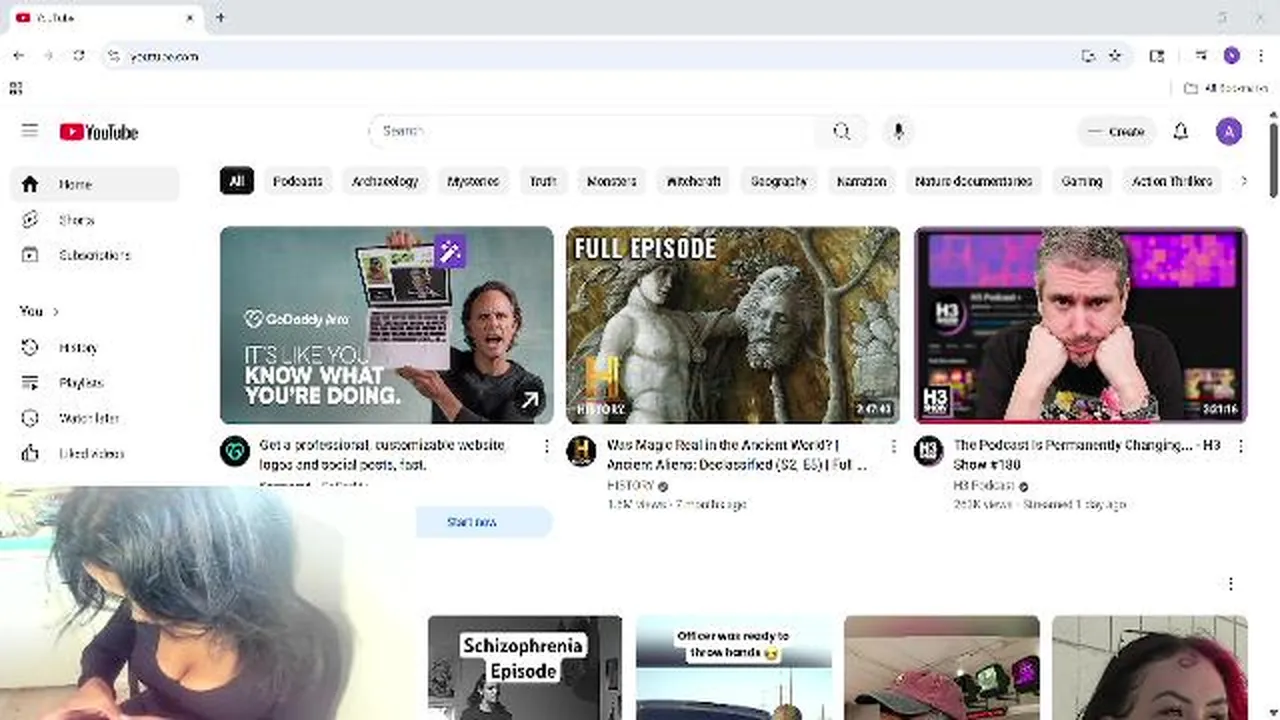The image size is (1280, 720).
Task: Select the Nature documentaries chip
Action: (973, 181)
